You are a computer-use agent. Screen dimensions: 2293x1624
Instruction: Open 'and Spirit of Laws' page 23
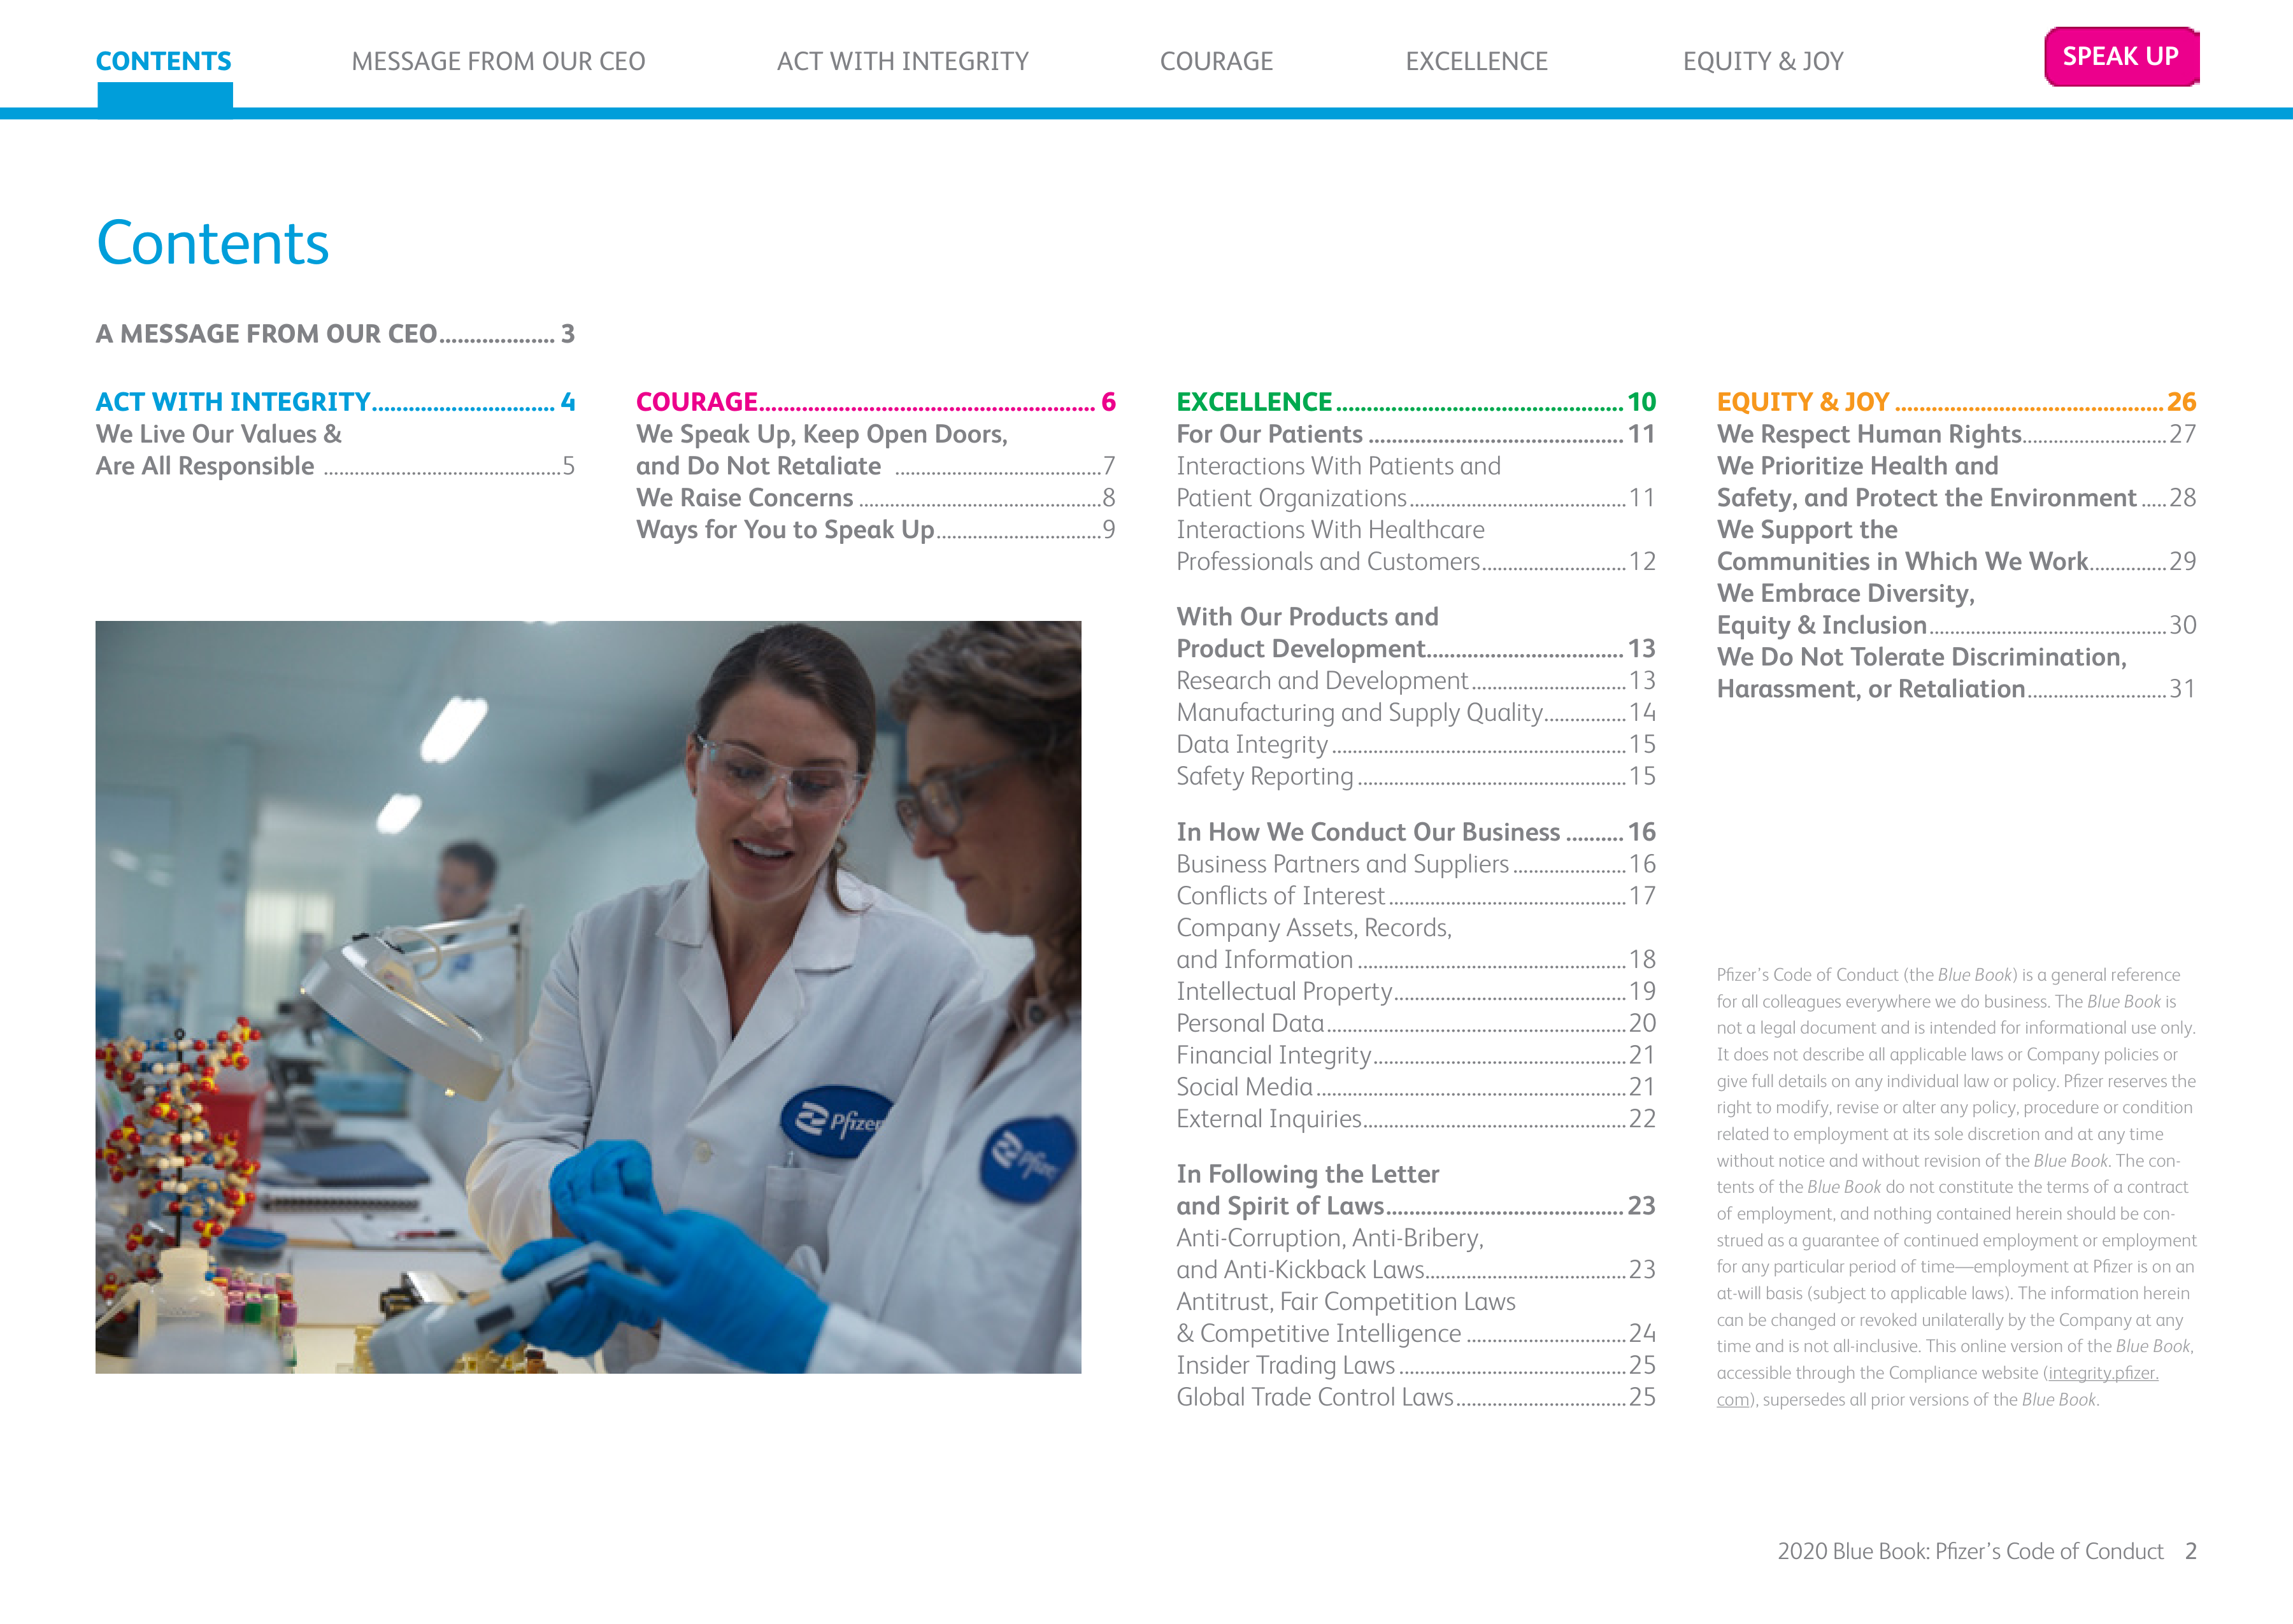pyautogui.click(x=1416, y=1206)
